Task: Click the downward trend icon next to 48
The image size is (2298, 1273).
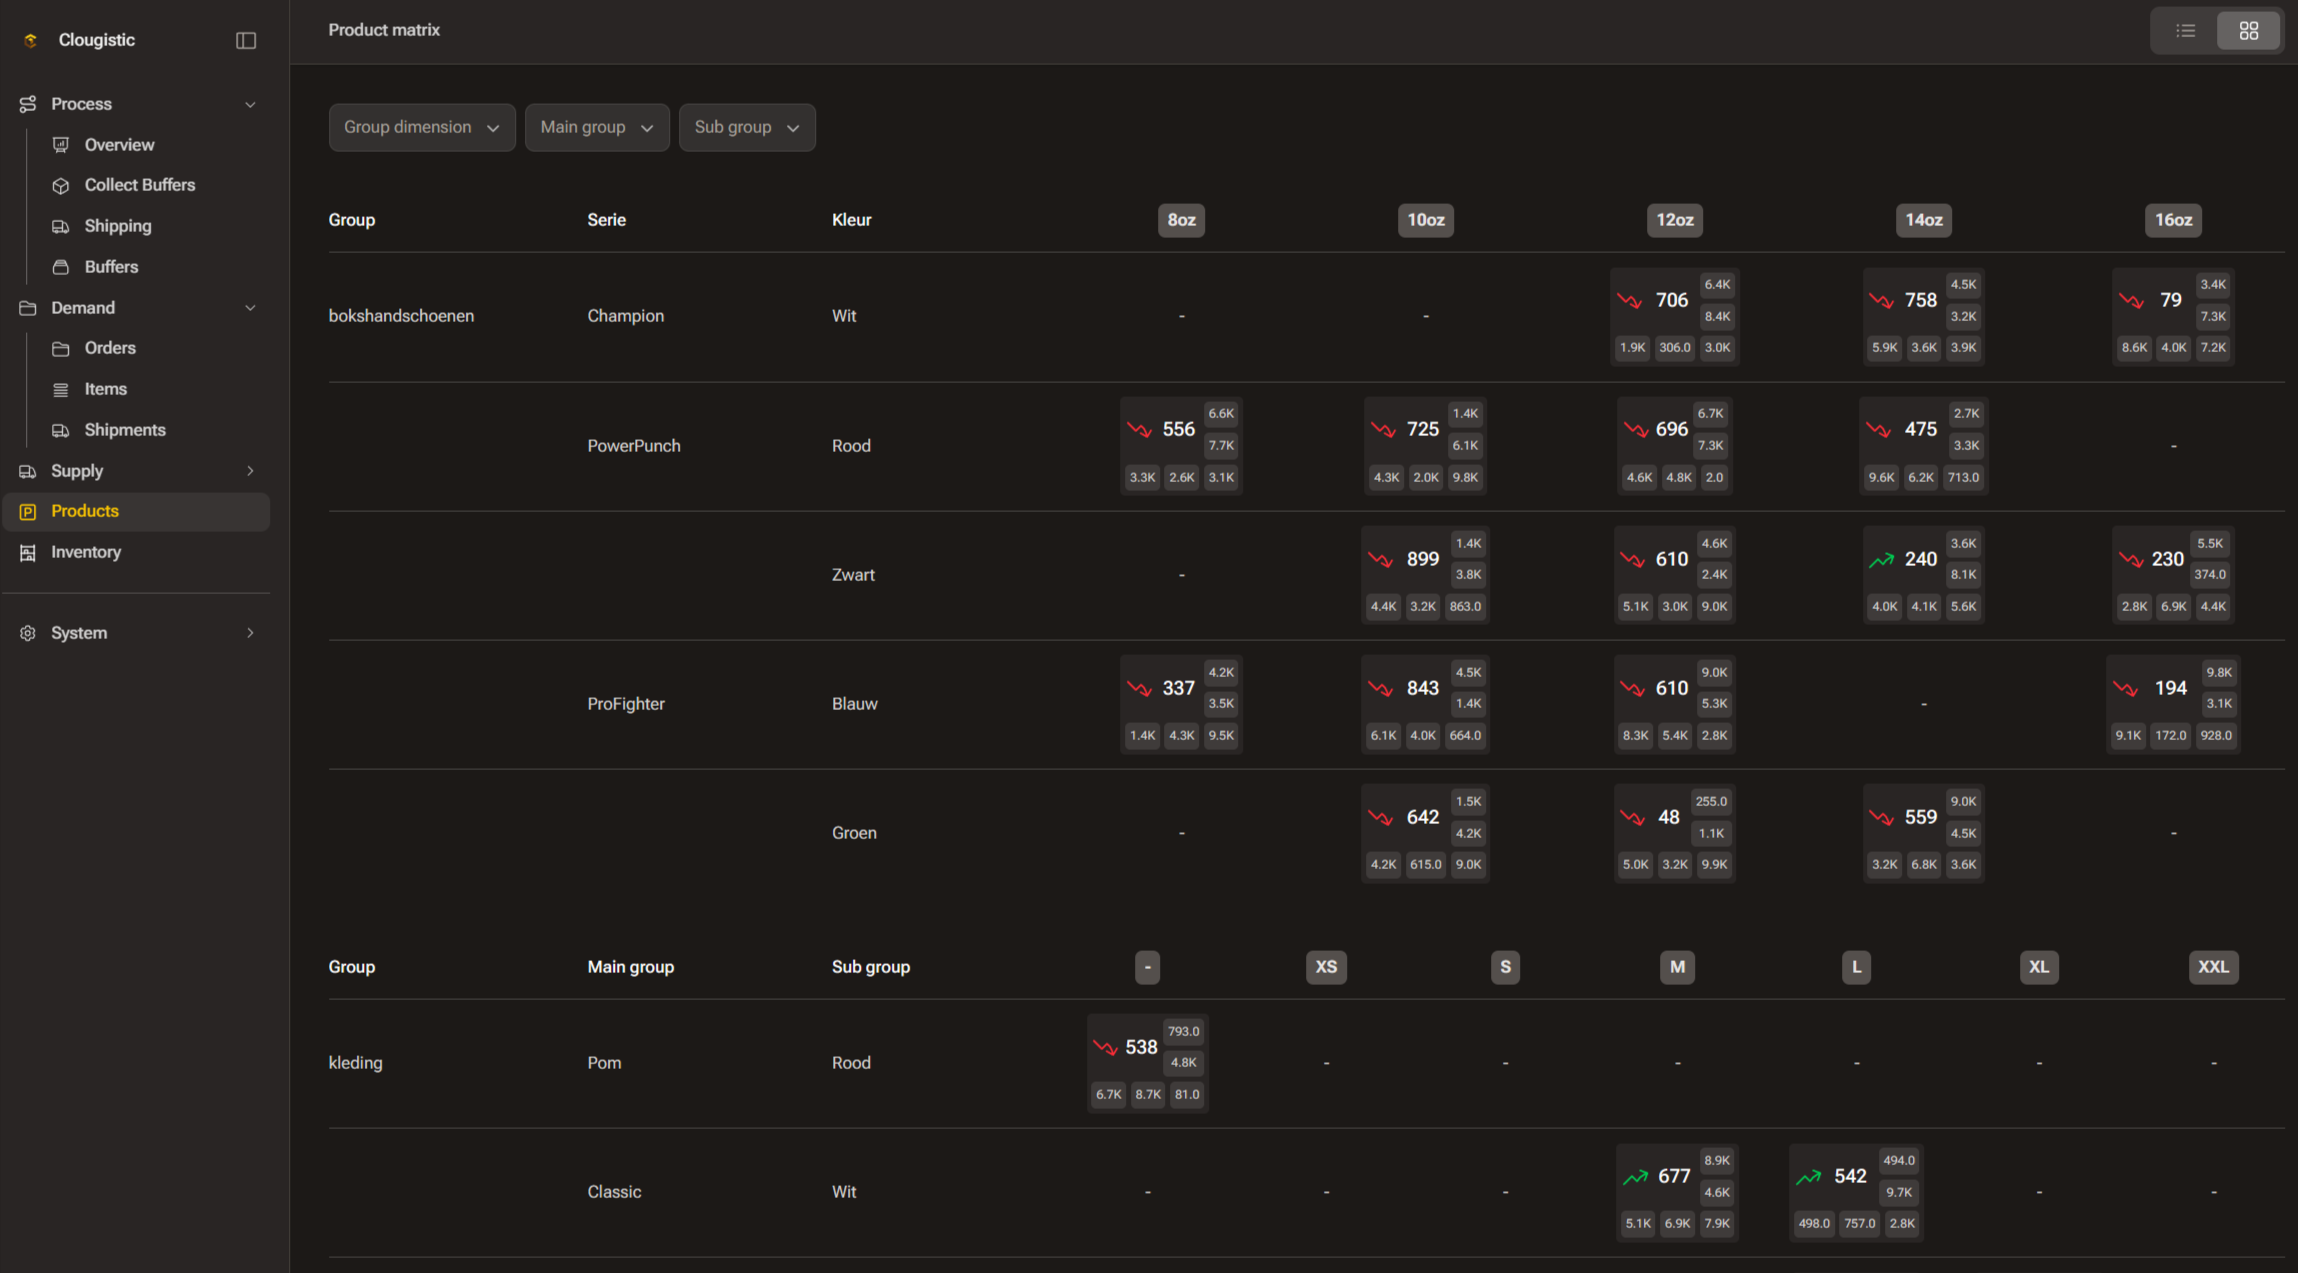Action: (1632, 818)
